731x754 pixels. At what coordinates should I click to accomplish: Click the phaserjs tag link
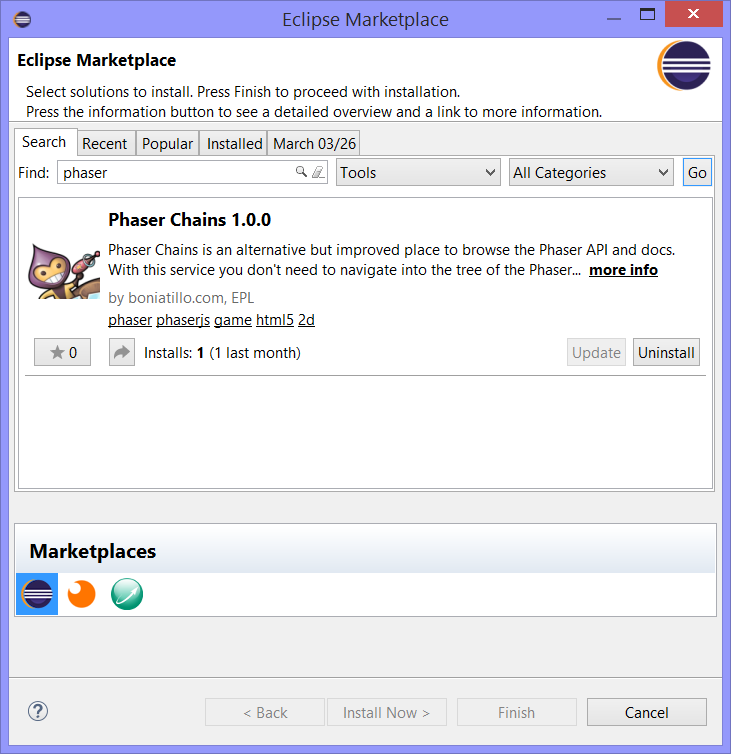point(183,320)
